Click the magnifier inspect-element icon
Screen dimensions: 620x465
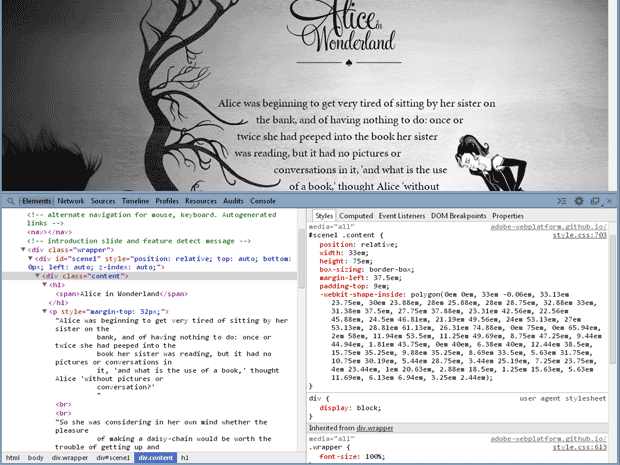point(10,201)
